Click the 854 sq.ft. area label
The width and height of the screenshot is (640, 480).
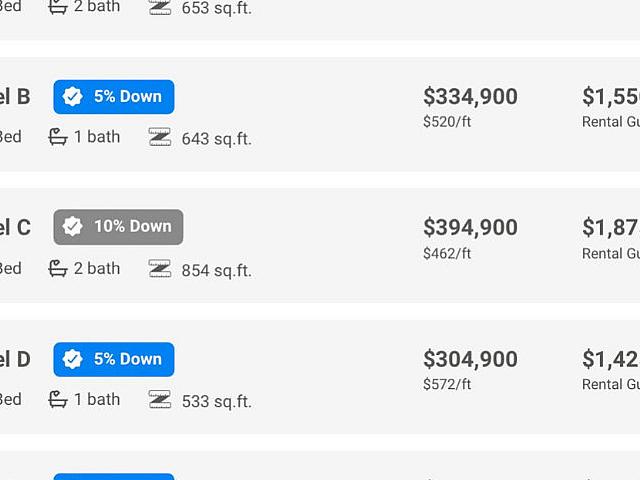[216, 271]
